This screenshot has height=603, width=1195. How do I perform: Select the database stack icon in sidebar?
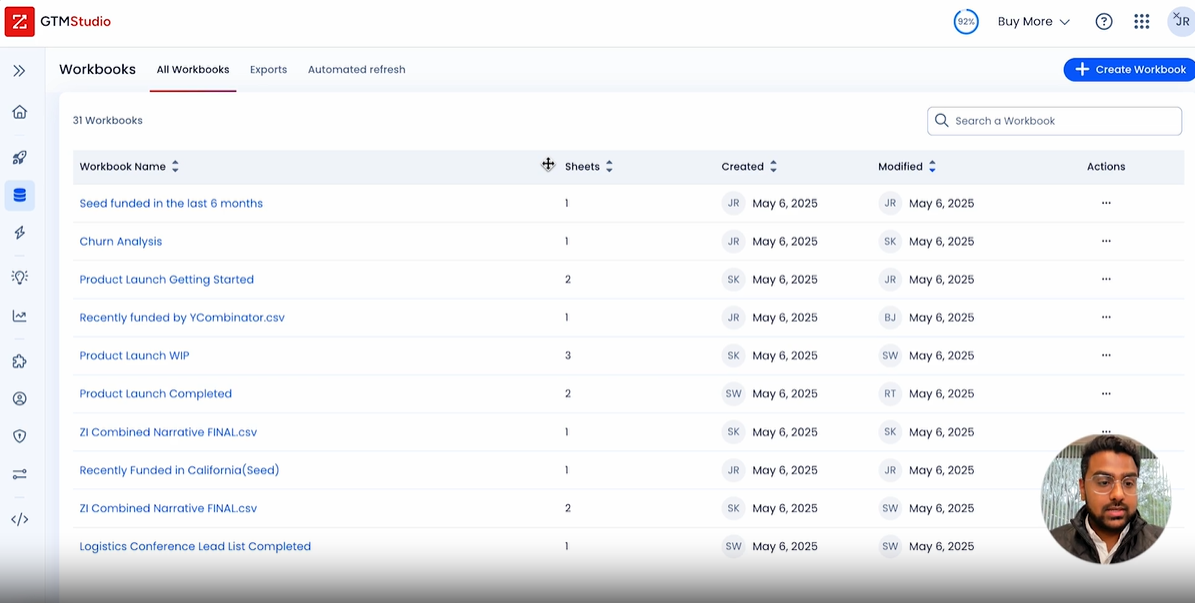click(20, 196)
